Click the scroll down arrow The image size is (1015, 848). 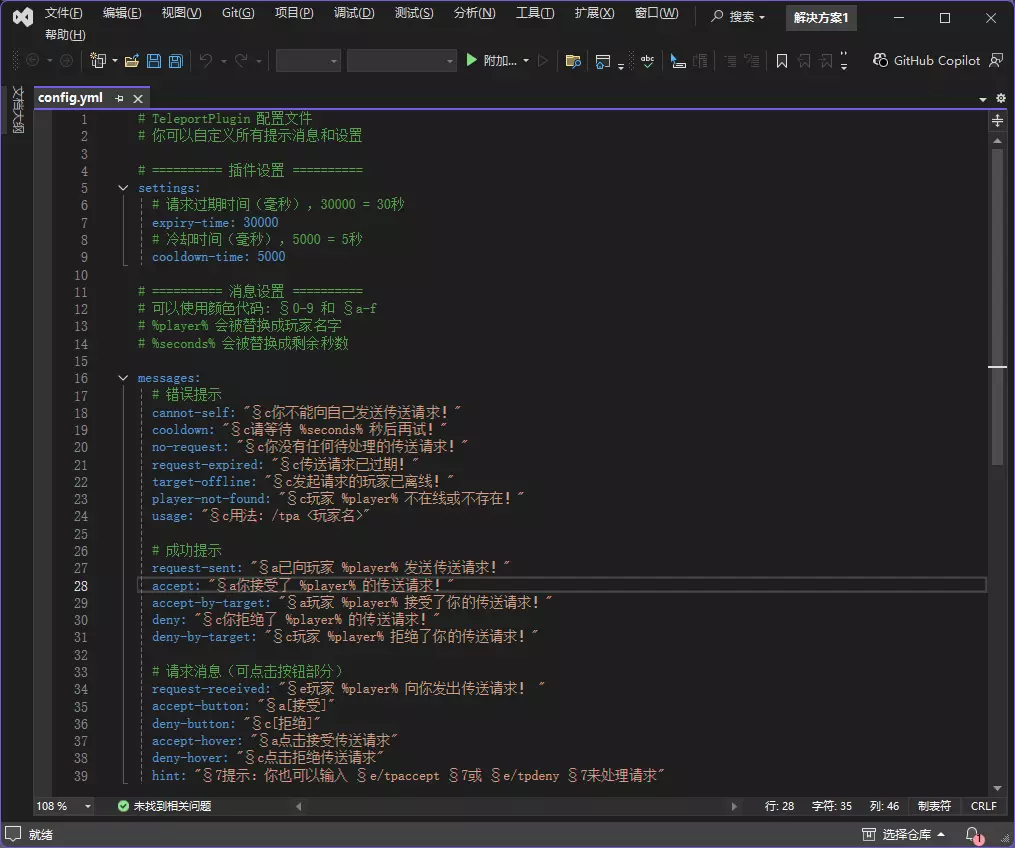(x=997, y=788)
